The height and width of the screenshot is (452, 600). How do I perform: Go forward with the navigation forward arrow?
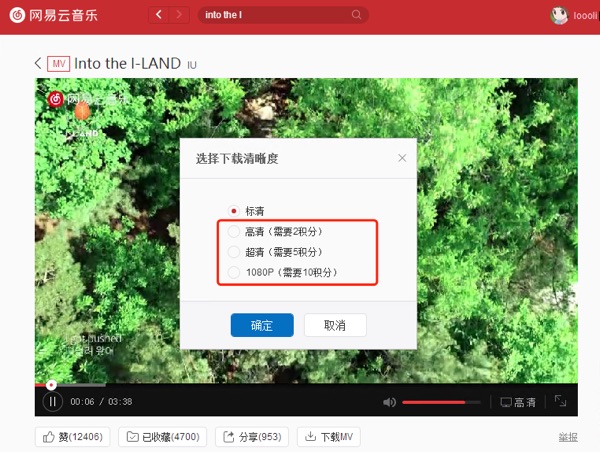[x=179, y=15]
